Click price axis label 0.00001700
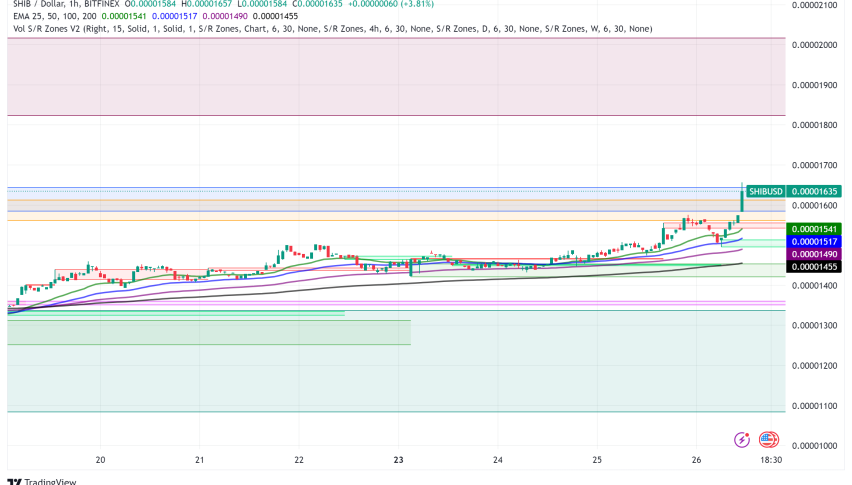 click(814, 165)
